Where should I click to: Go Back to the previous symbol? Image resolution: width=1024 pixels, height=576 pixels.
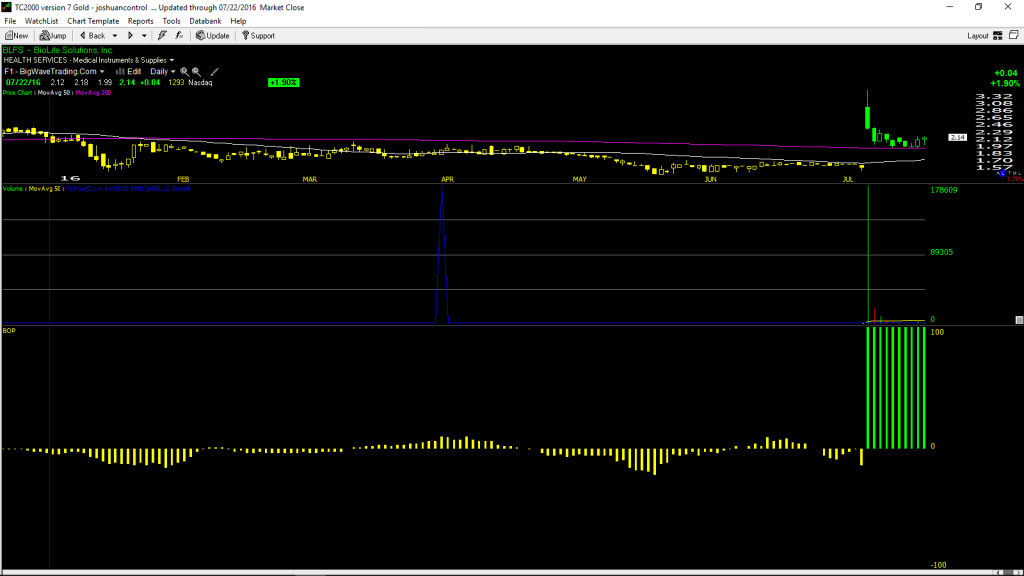click(92, 36)
